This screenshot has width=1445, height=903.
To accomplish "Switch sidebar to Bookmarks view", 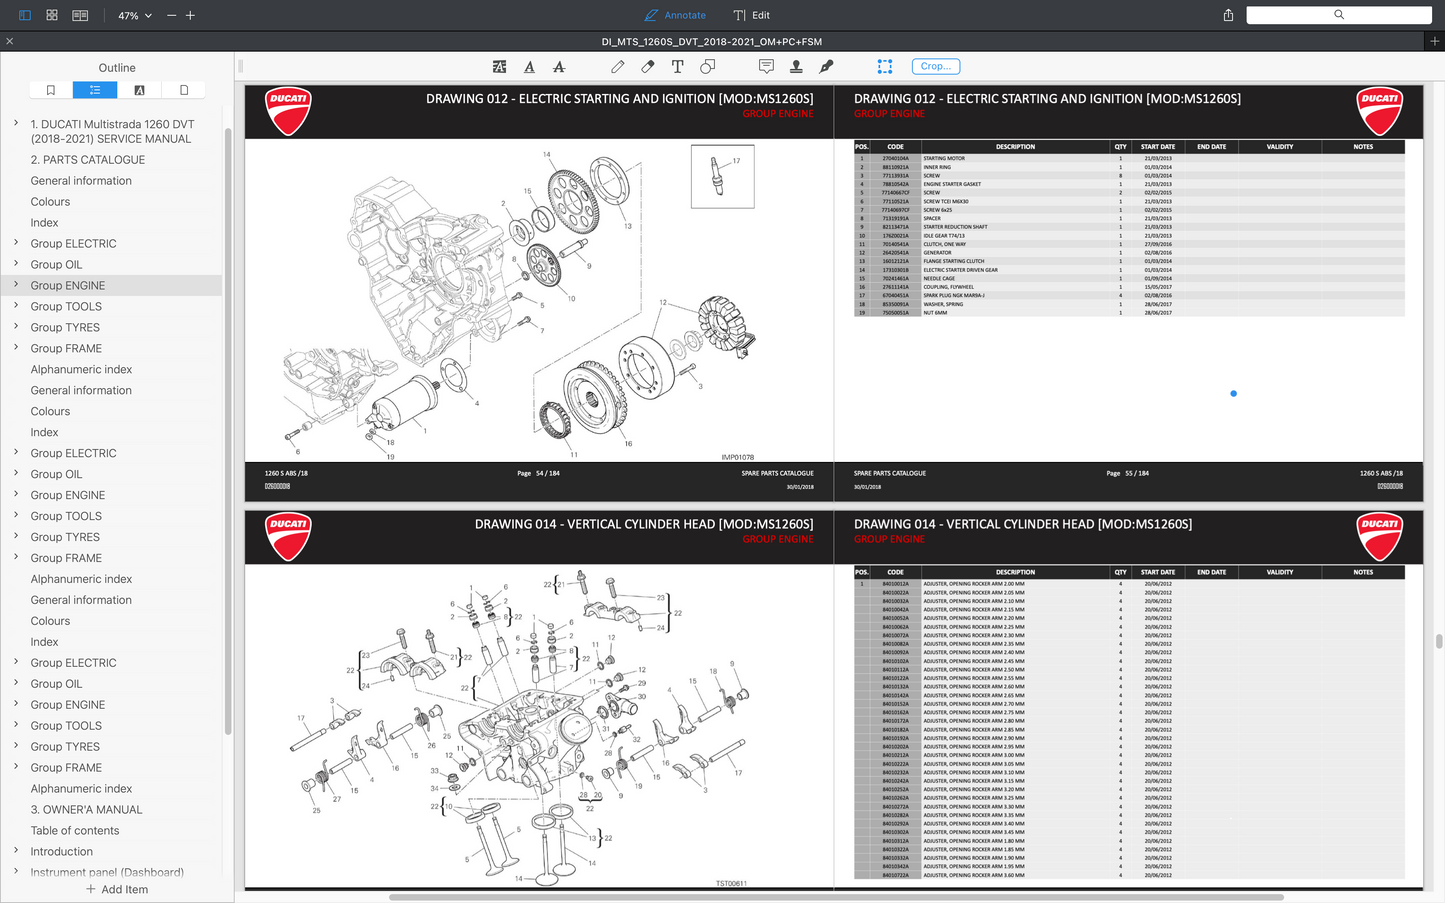I will (x=50, y=90).
